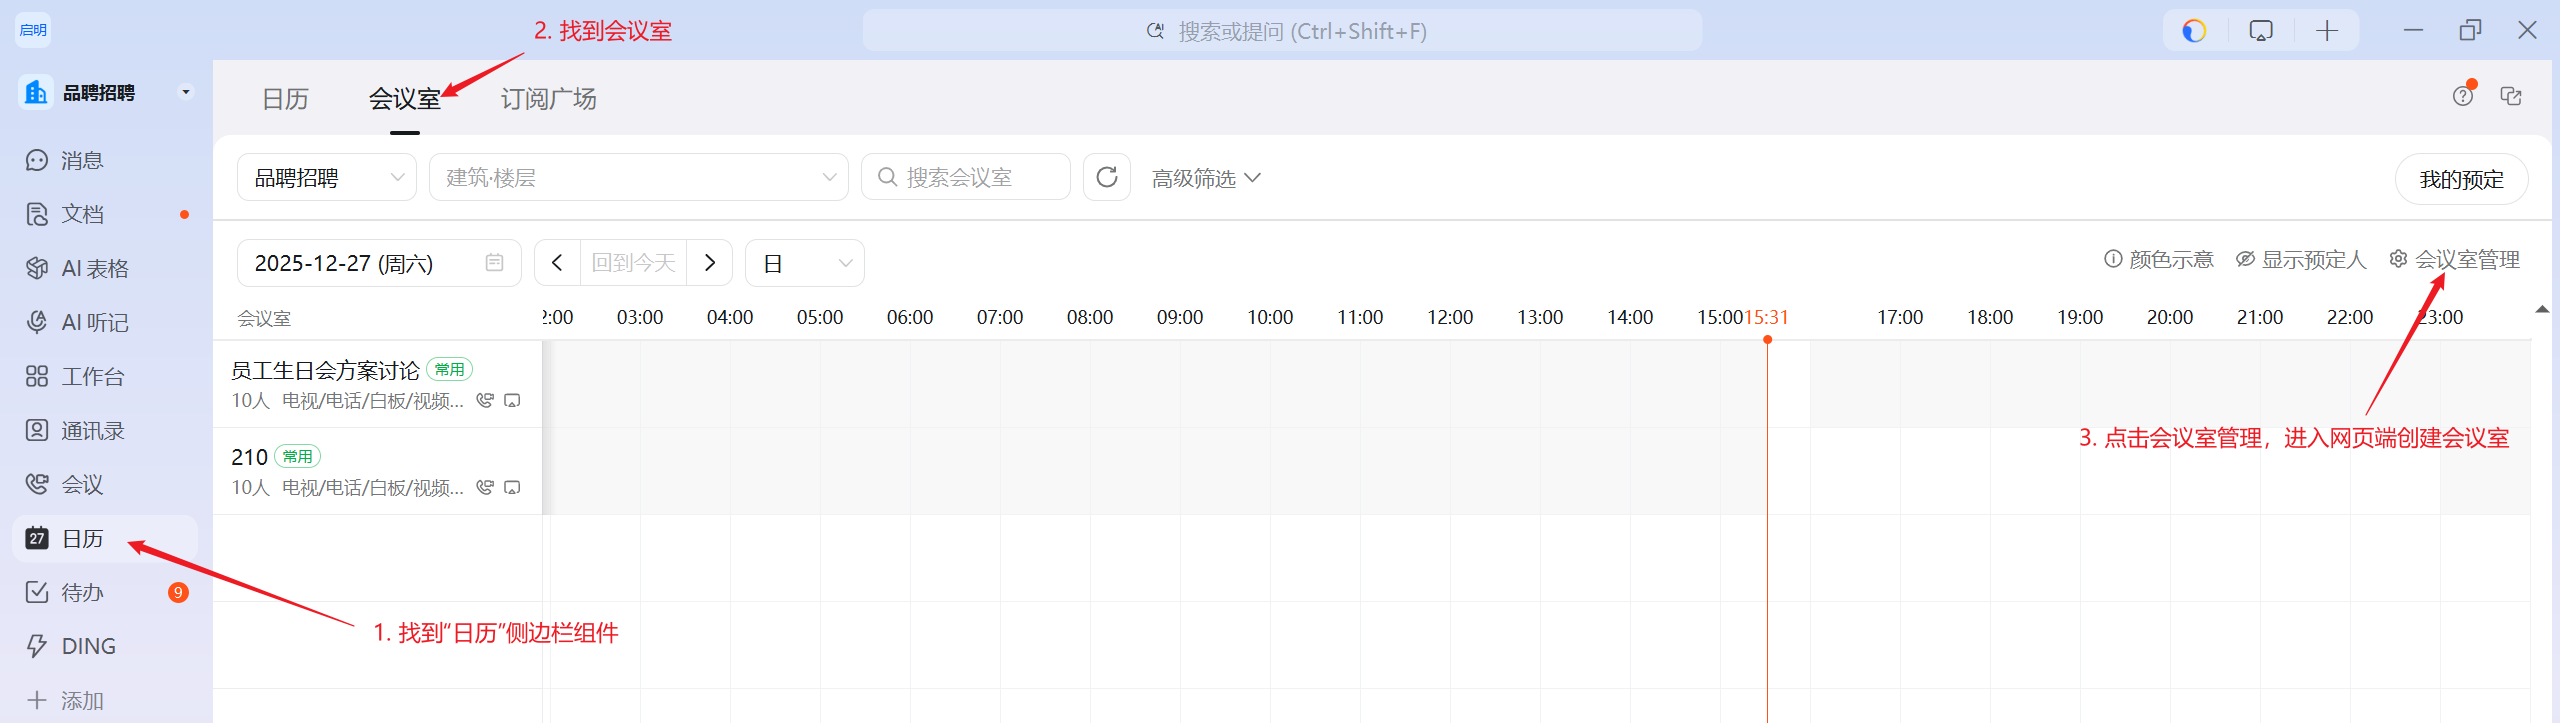Open Messages in the sidebar
Image resolution: width=2560 pixels, height=723 pixels.
pyautogui.click(x=80, y=161)
